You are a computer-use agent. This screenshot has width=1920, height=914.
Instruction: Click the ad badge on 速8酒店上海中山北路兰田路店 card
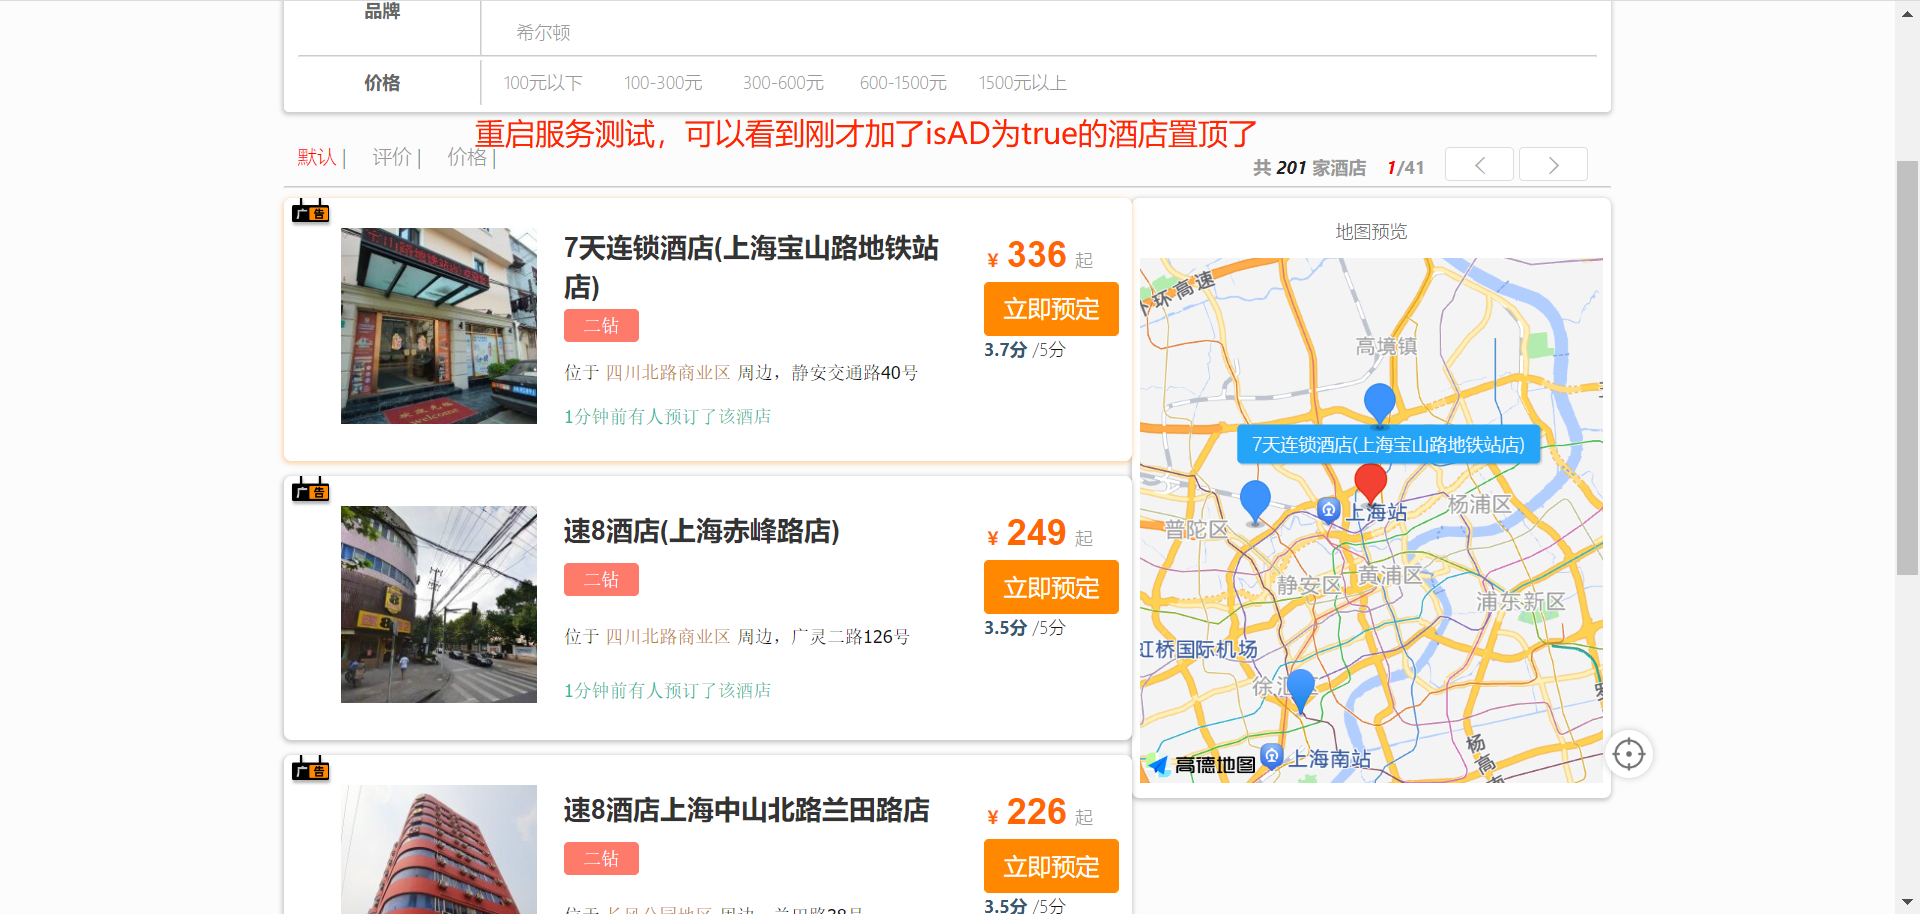coord(311,769)
